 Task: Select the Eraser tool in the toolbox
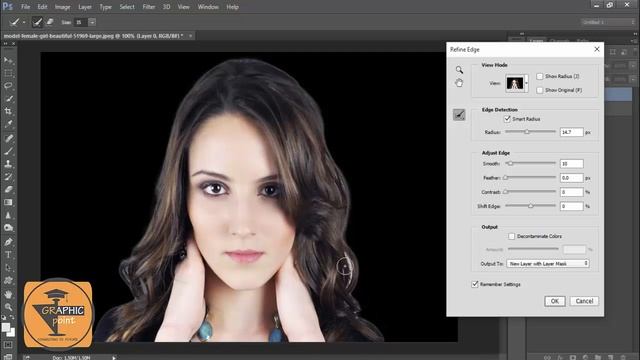[x=8, y=189]
